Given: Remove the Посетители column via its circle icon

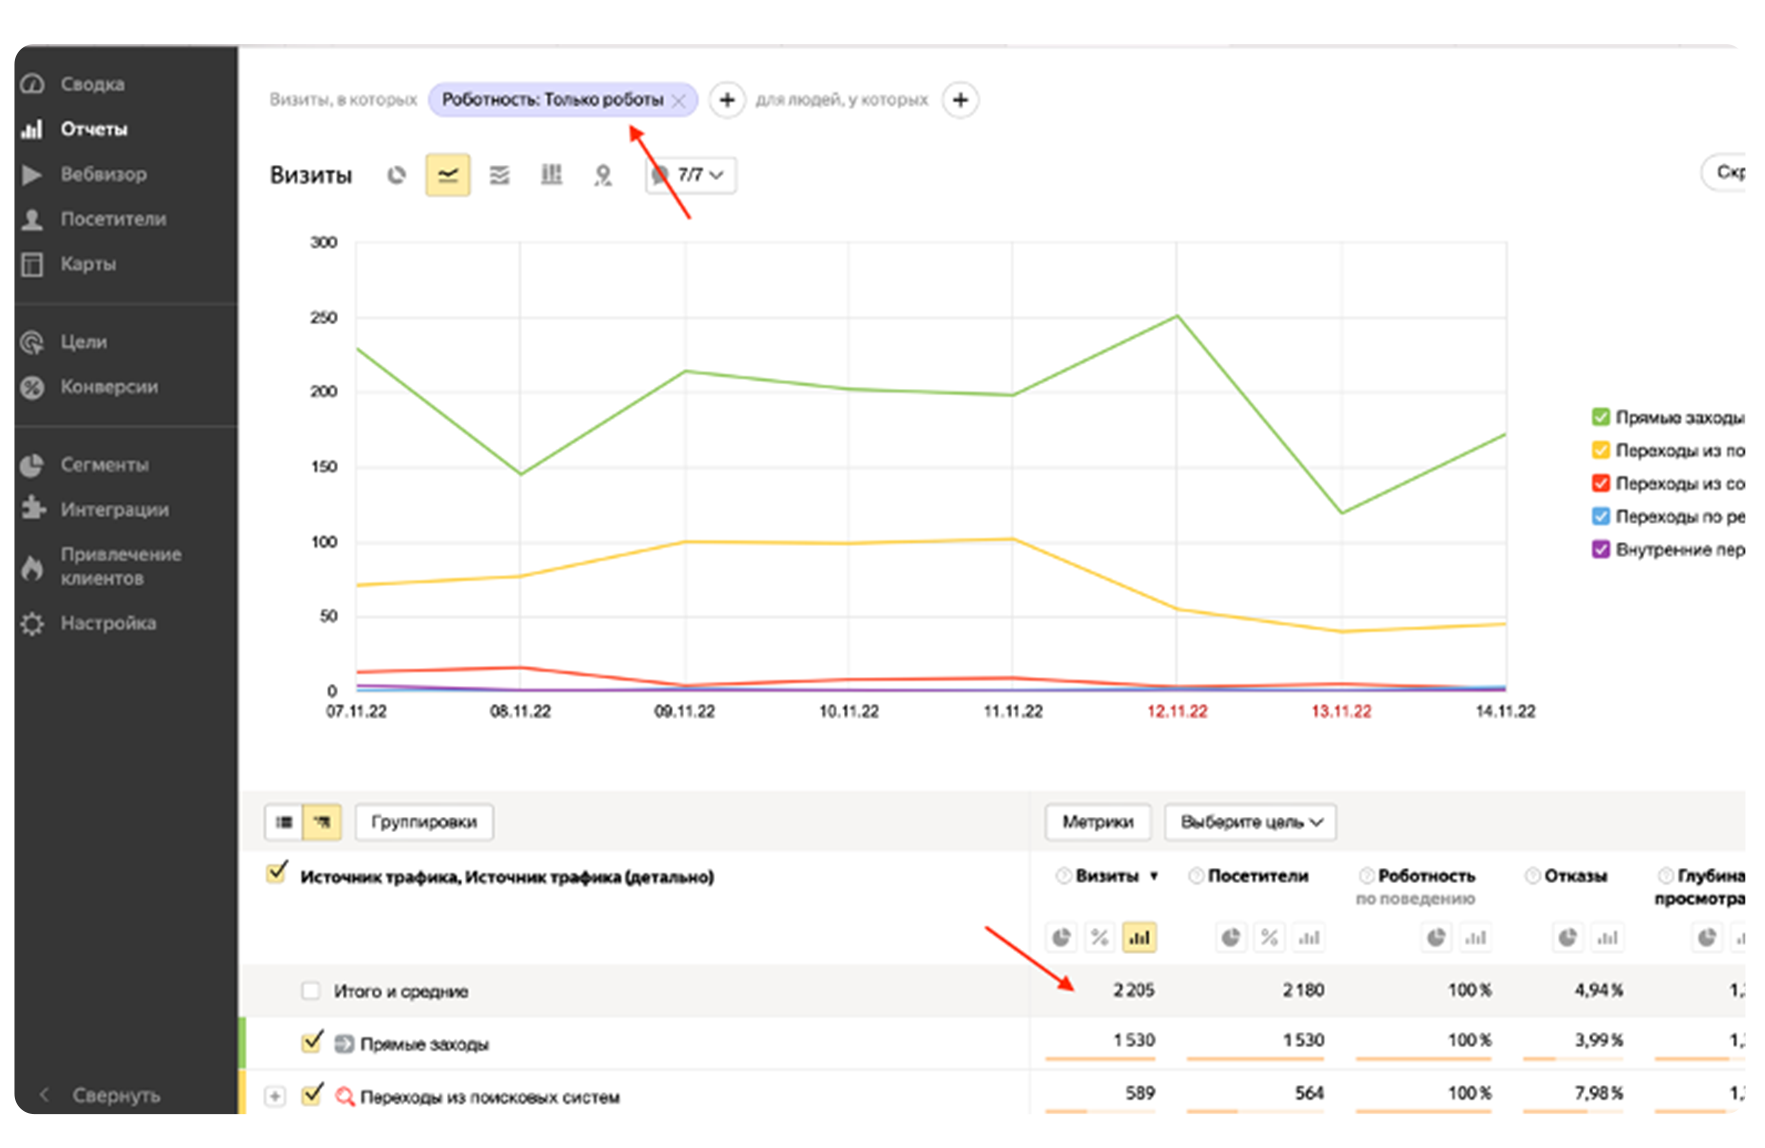Looking at the screenshot, I should click(x=1196, y=876).
